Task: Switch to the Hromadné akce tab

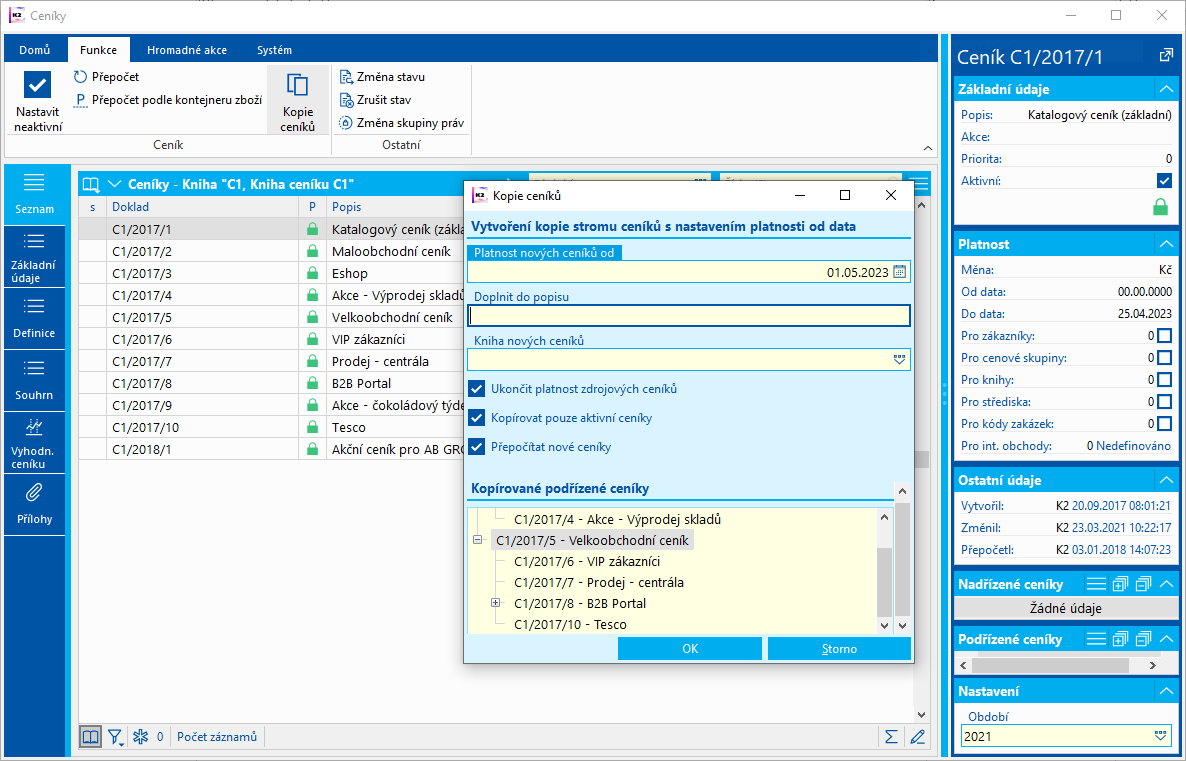Action: (187, 50)
